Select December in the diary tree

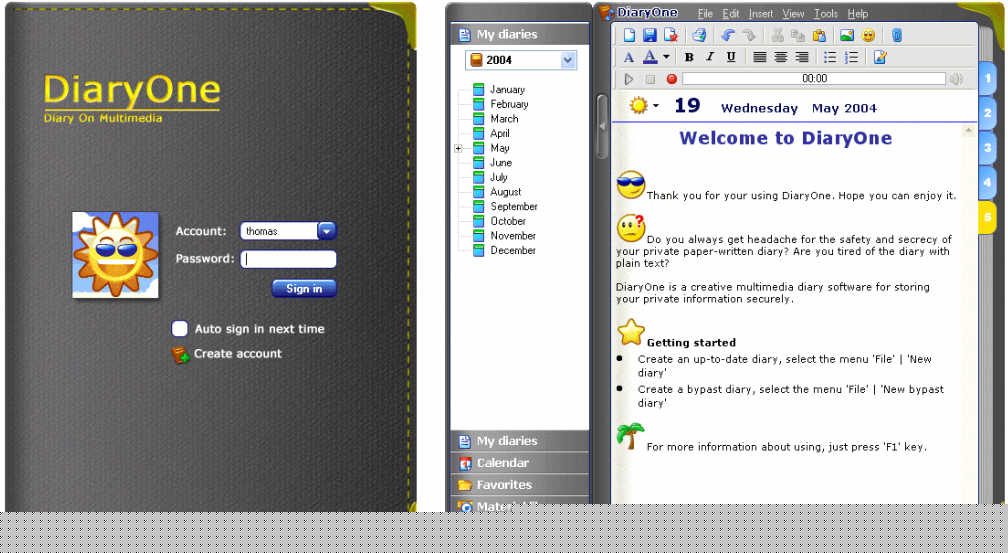coord(513,250)
